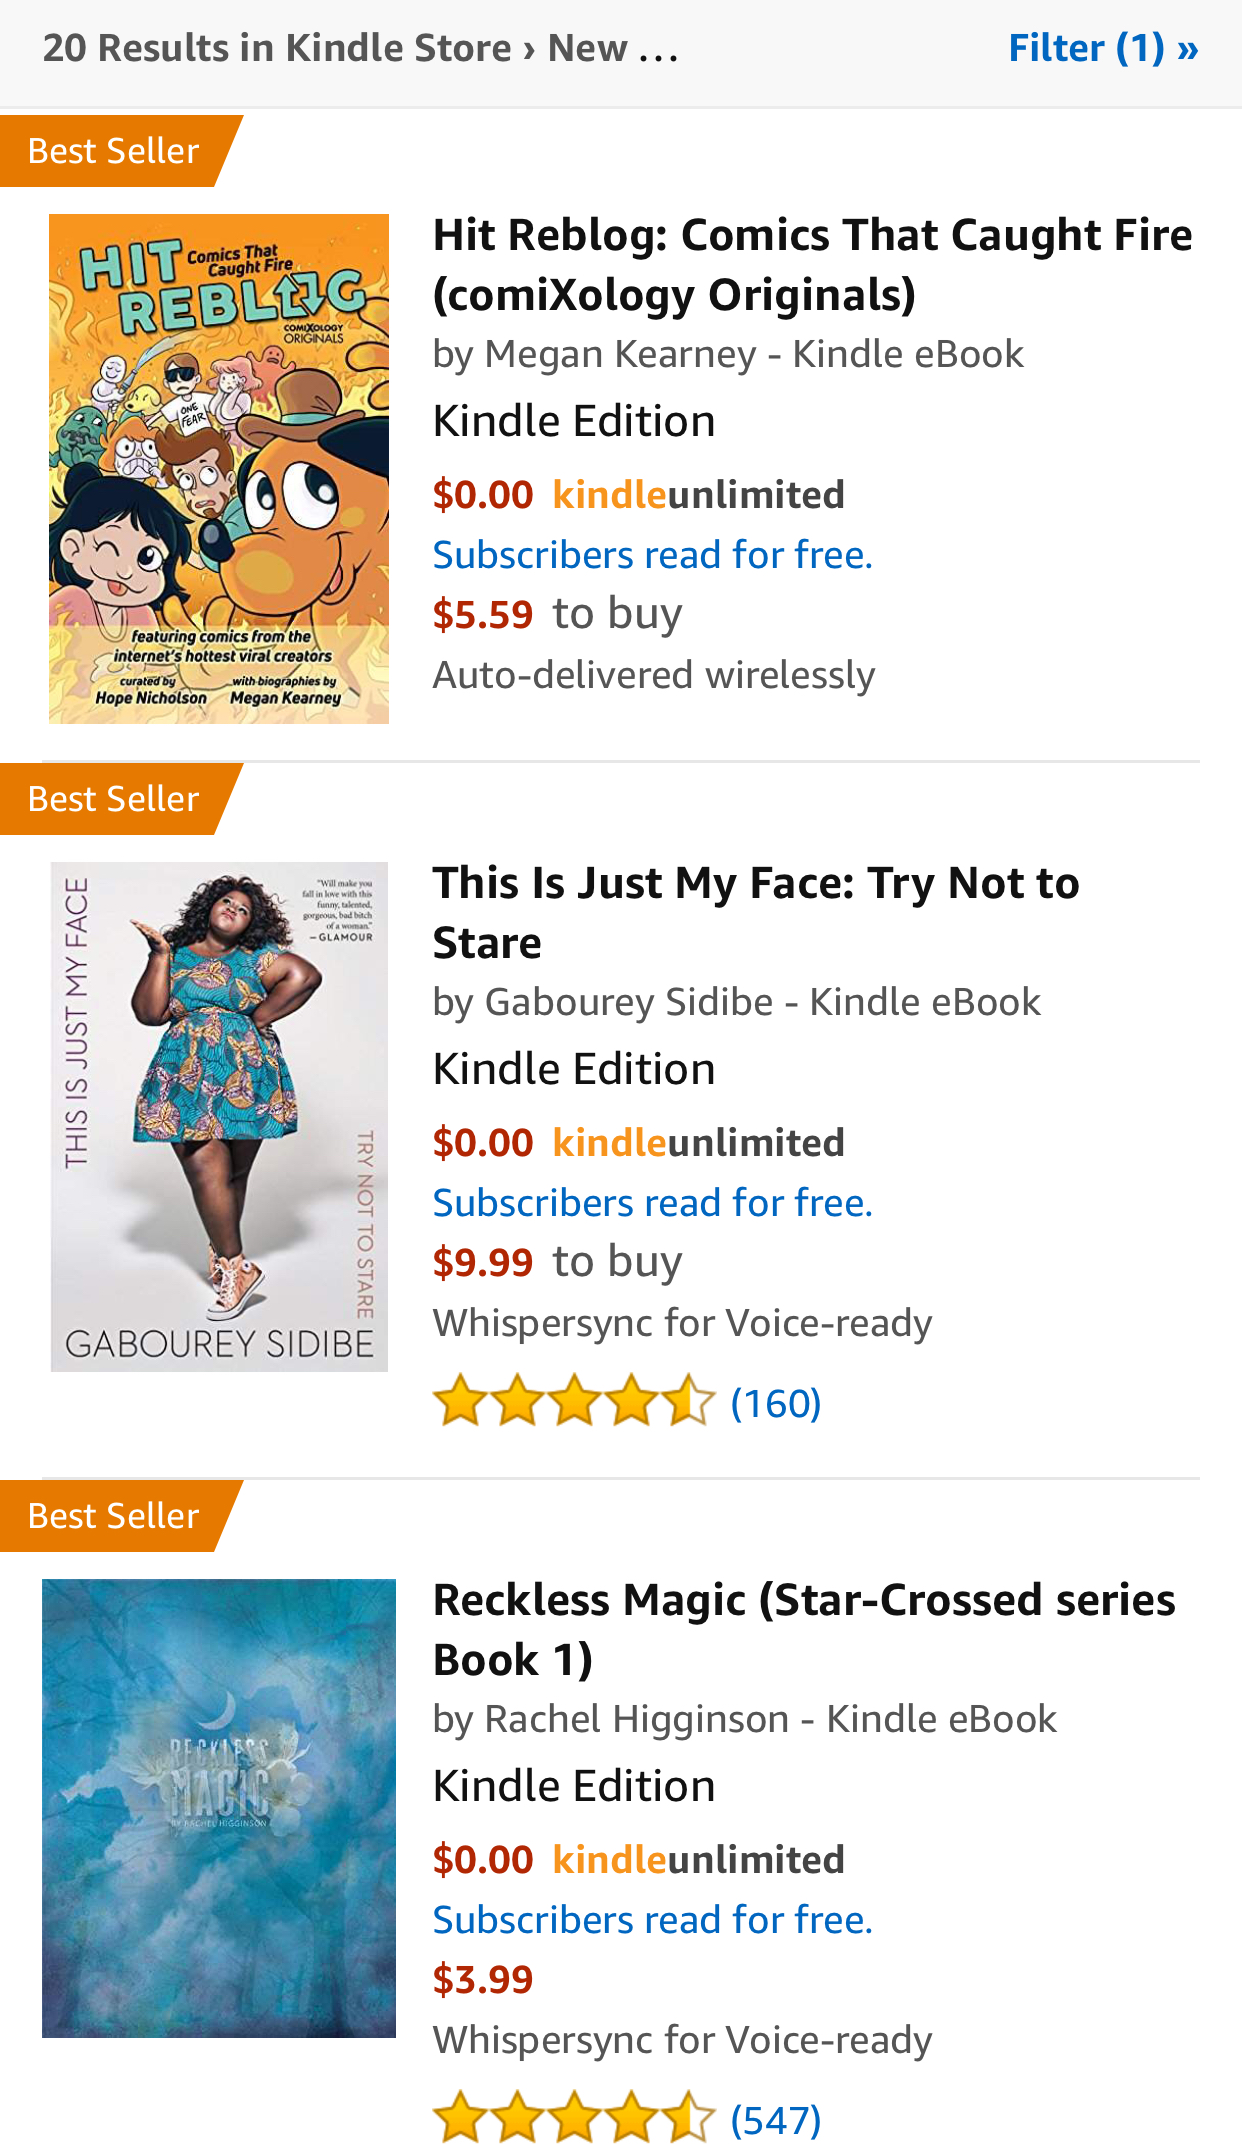Open the Reckless Magic cover image
Viewport: 1242px width, 2146px height.
219,1807
